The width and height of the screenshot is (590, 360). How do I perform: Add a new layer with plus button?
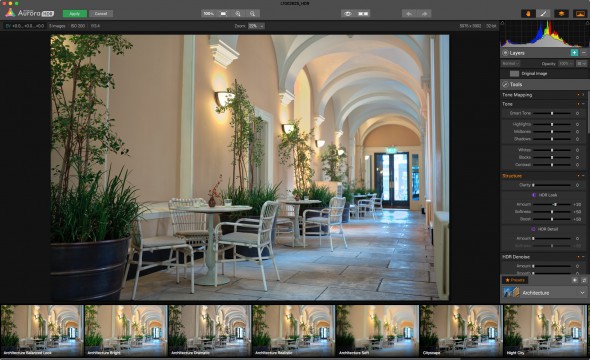574,53
